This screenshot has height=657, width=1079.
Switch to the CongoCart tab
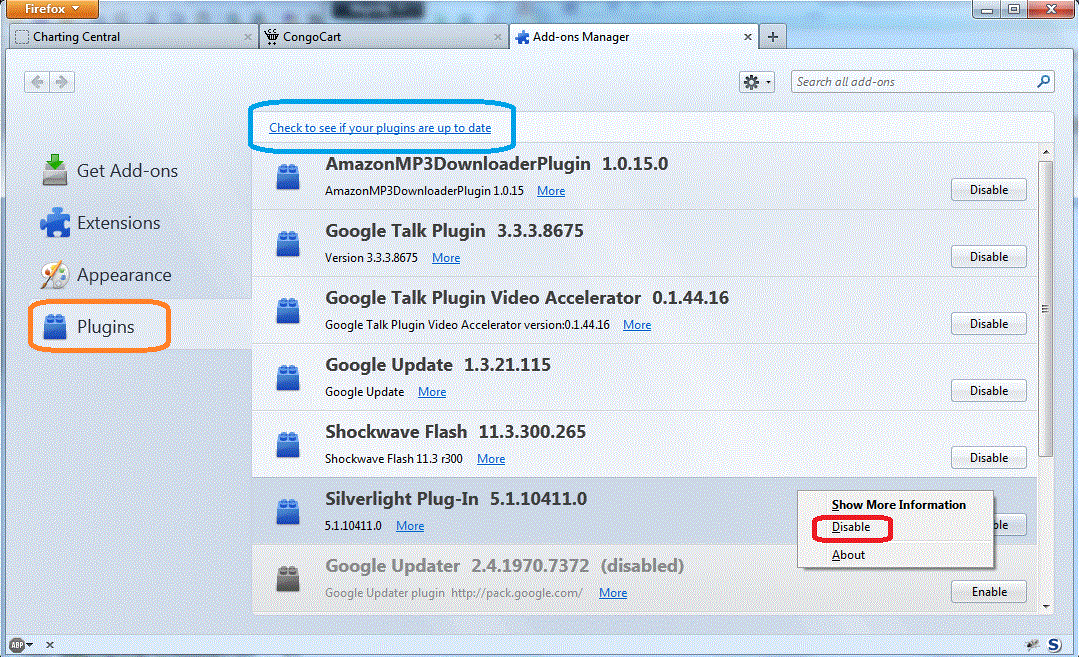pyautogui.click(x=383, y=36)
